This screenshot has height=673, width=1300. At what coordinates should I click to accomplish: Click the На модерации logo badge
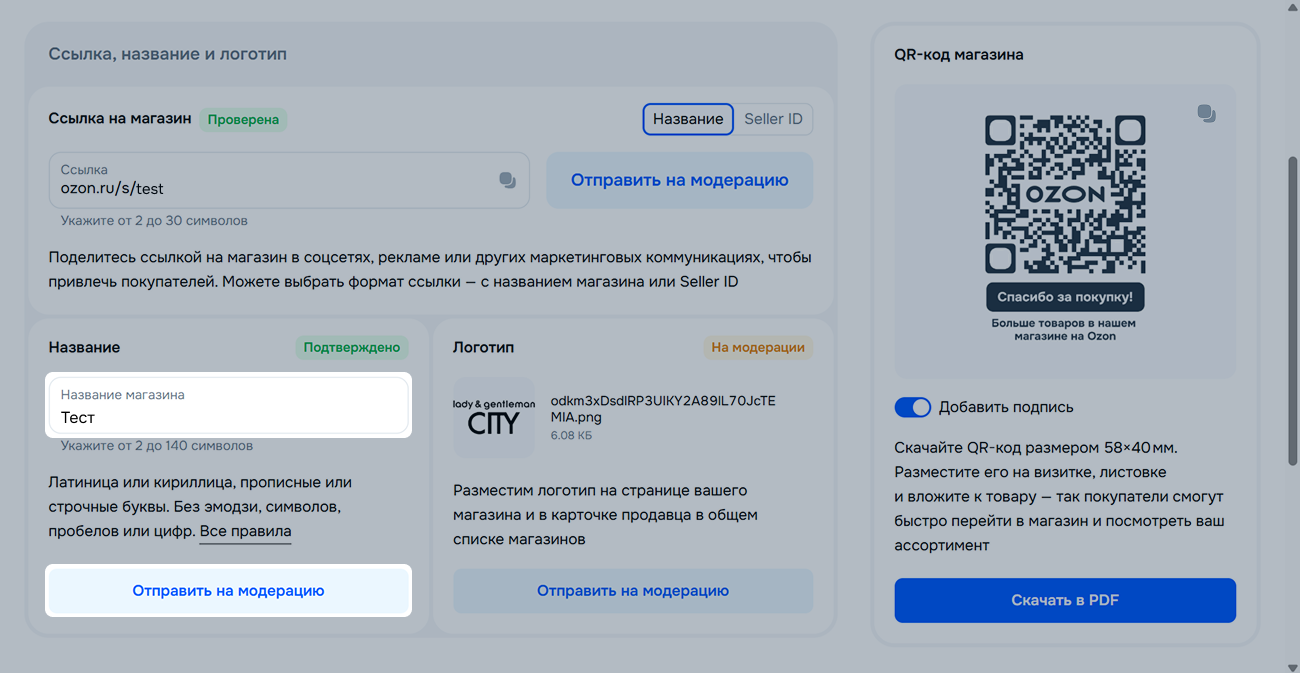coord(757,347)
